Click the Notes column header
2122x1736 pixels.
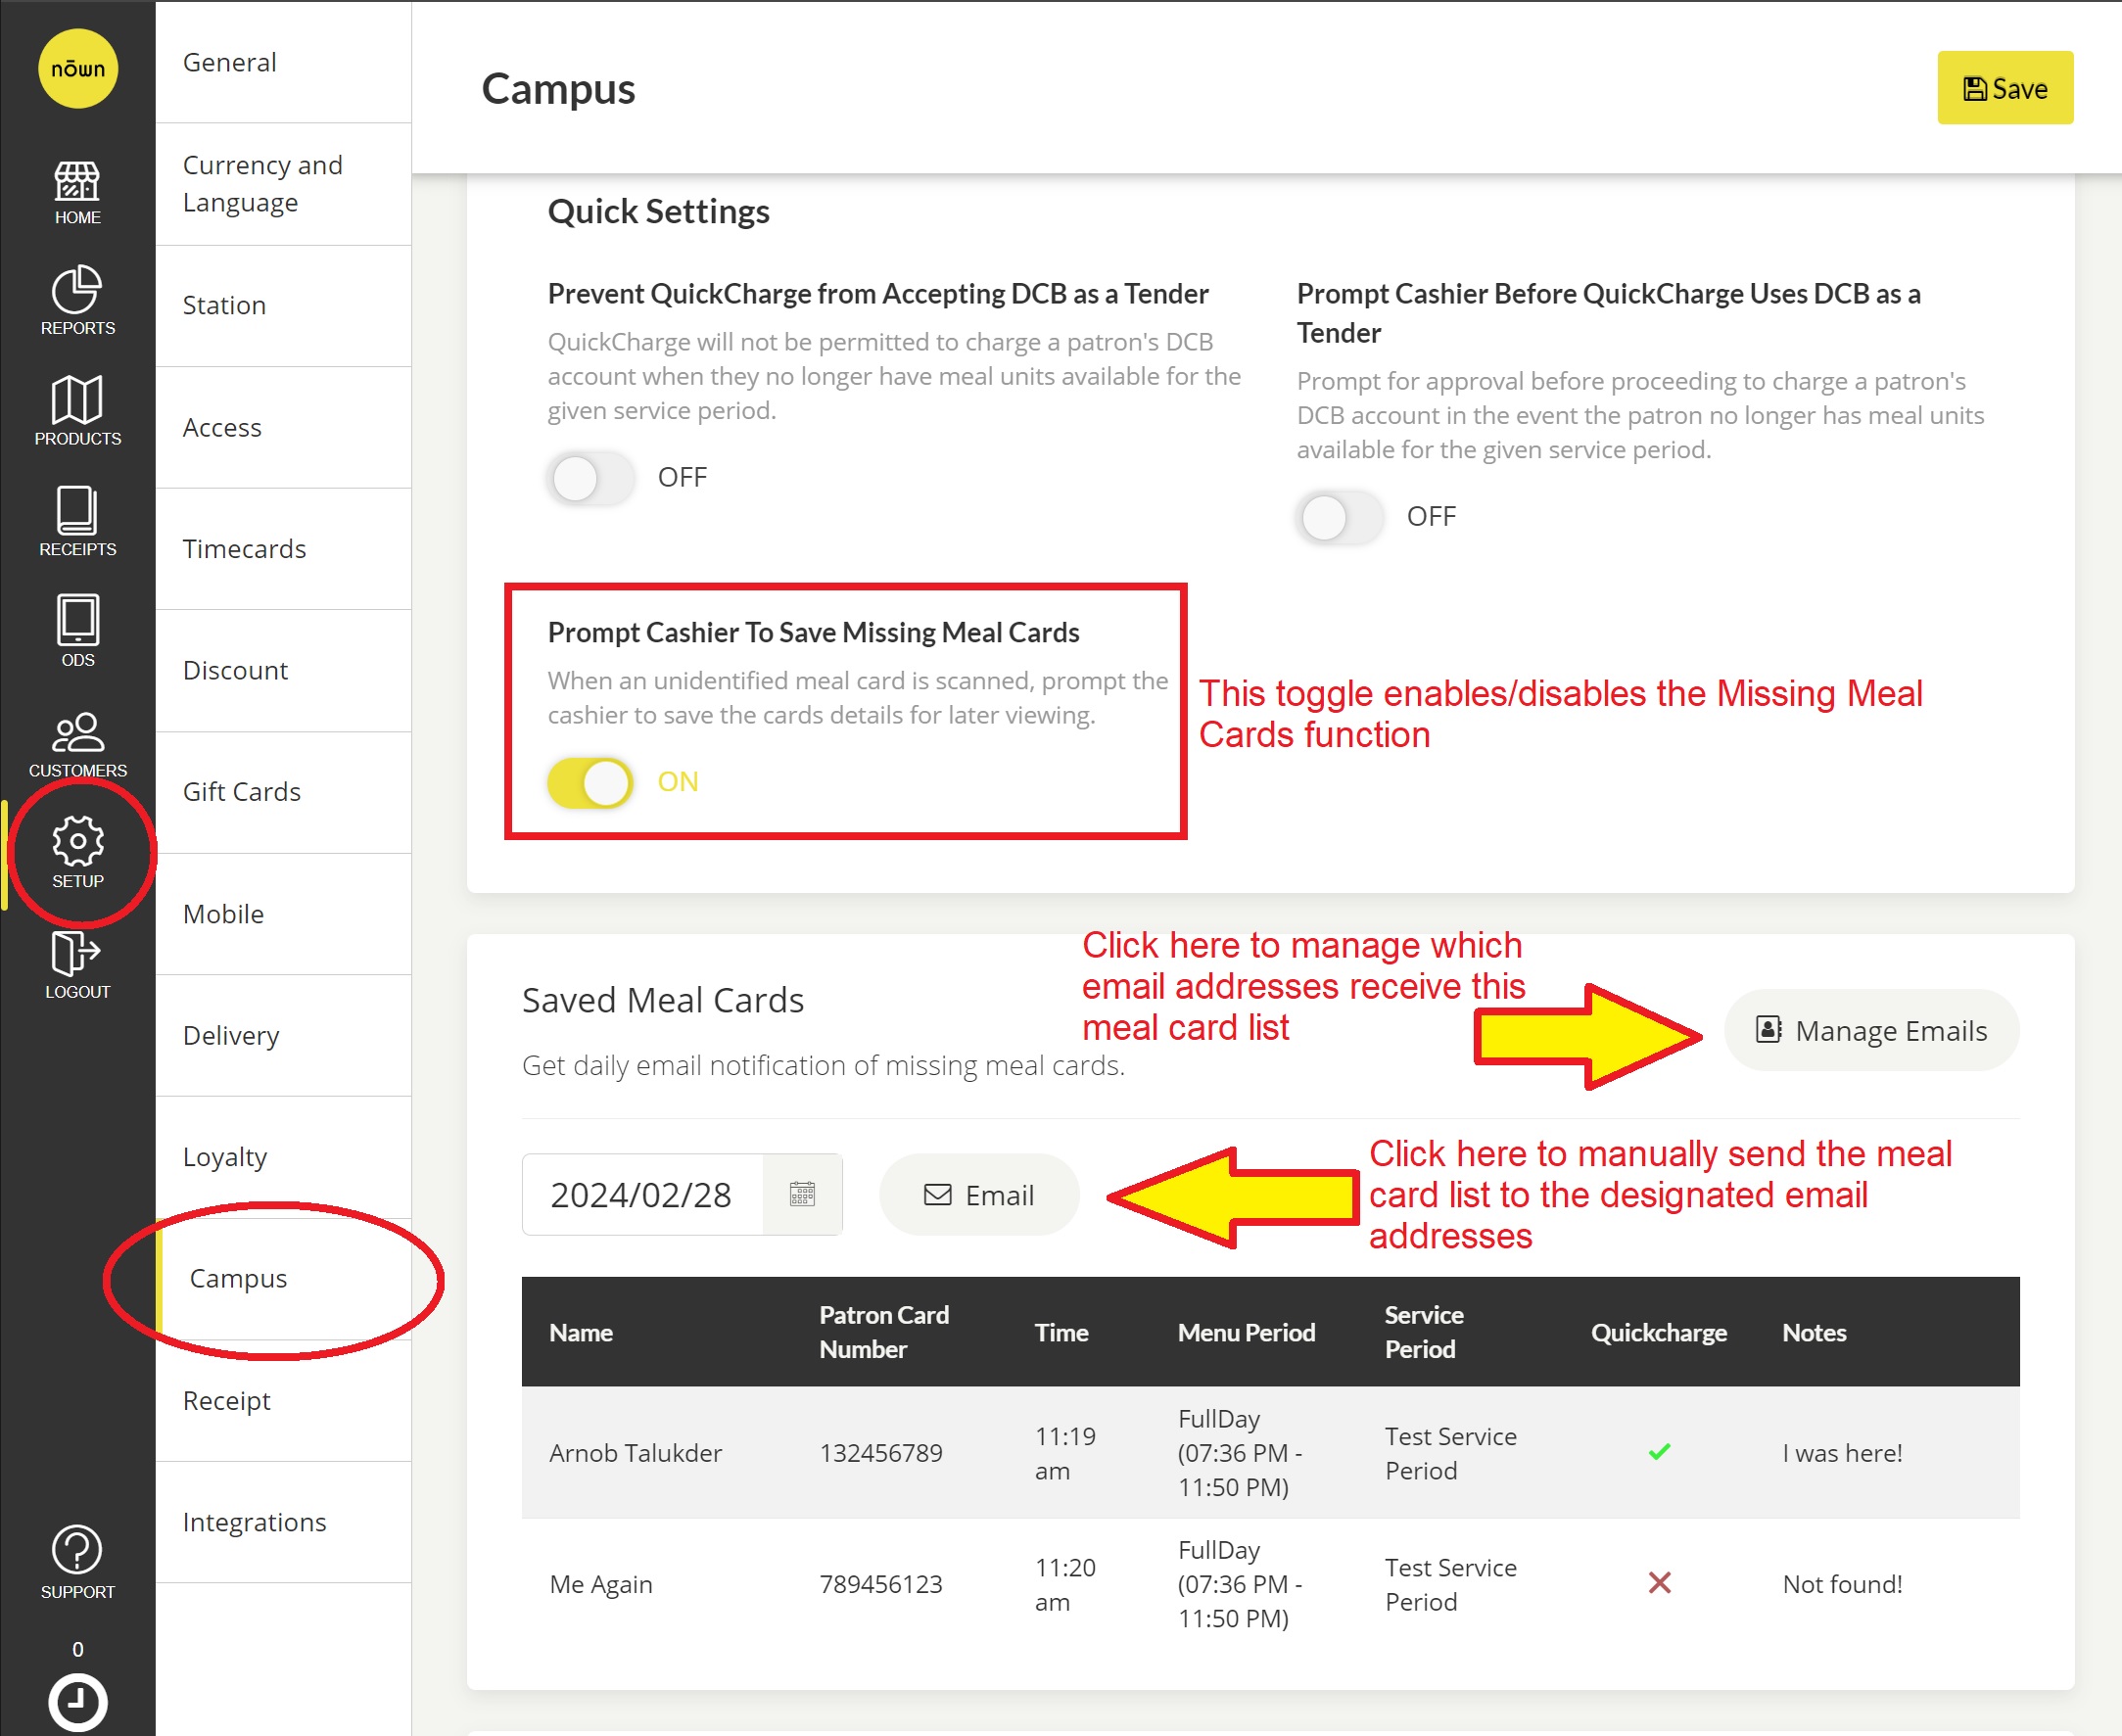1814,1332
